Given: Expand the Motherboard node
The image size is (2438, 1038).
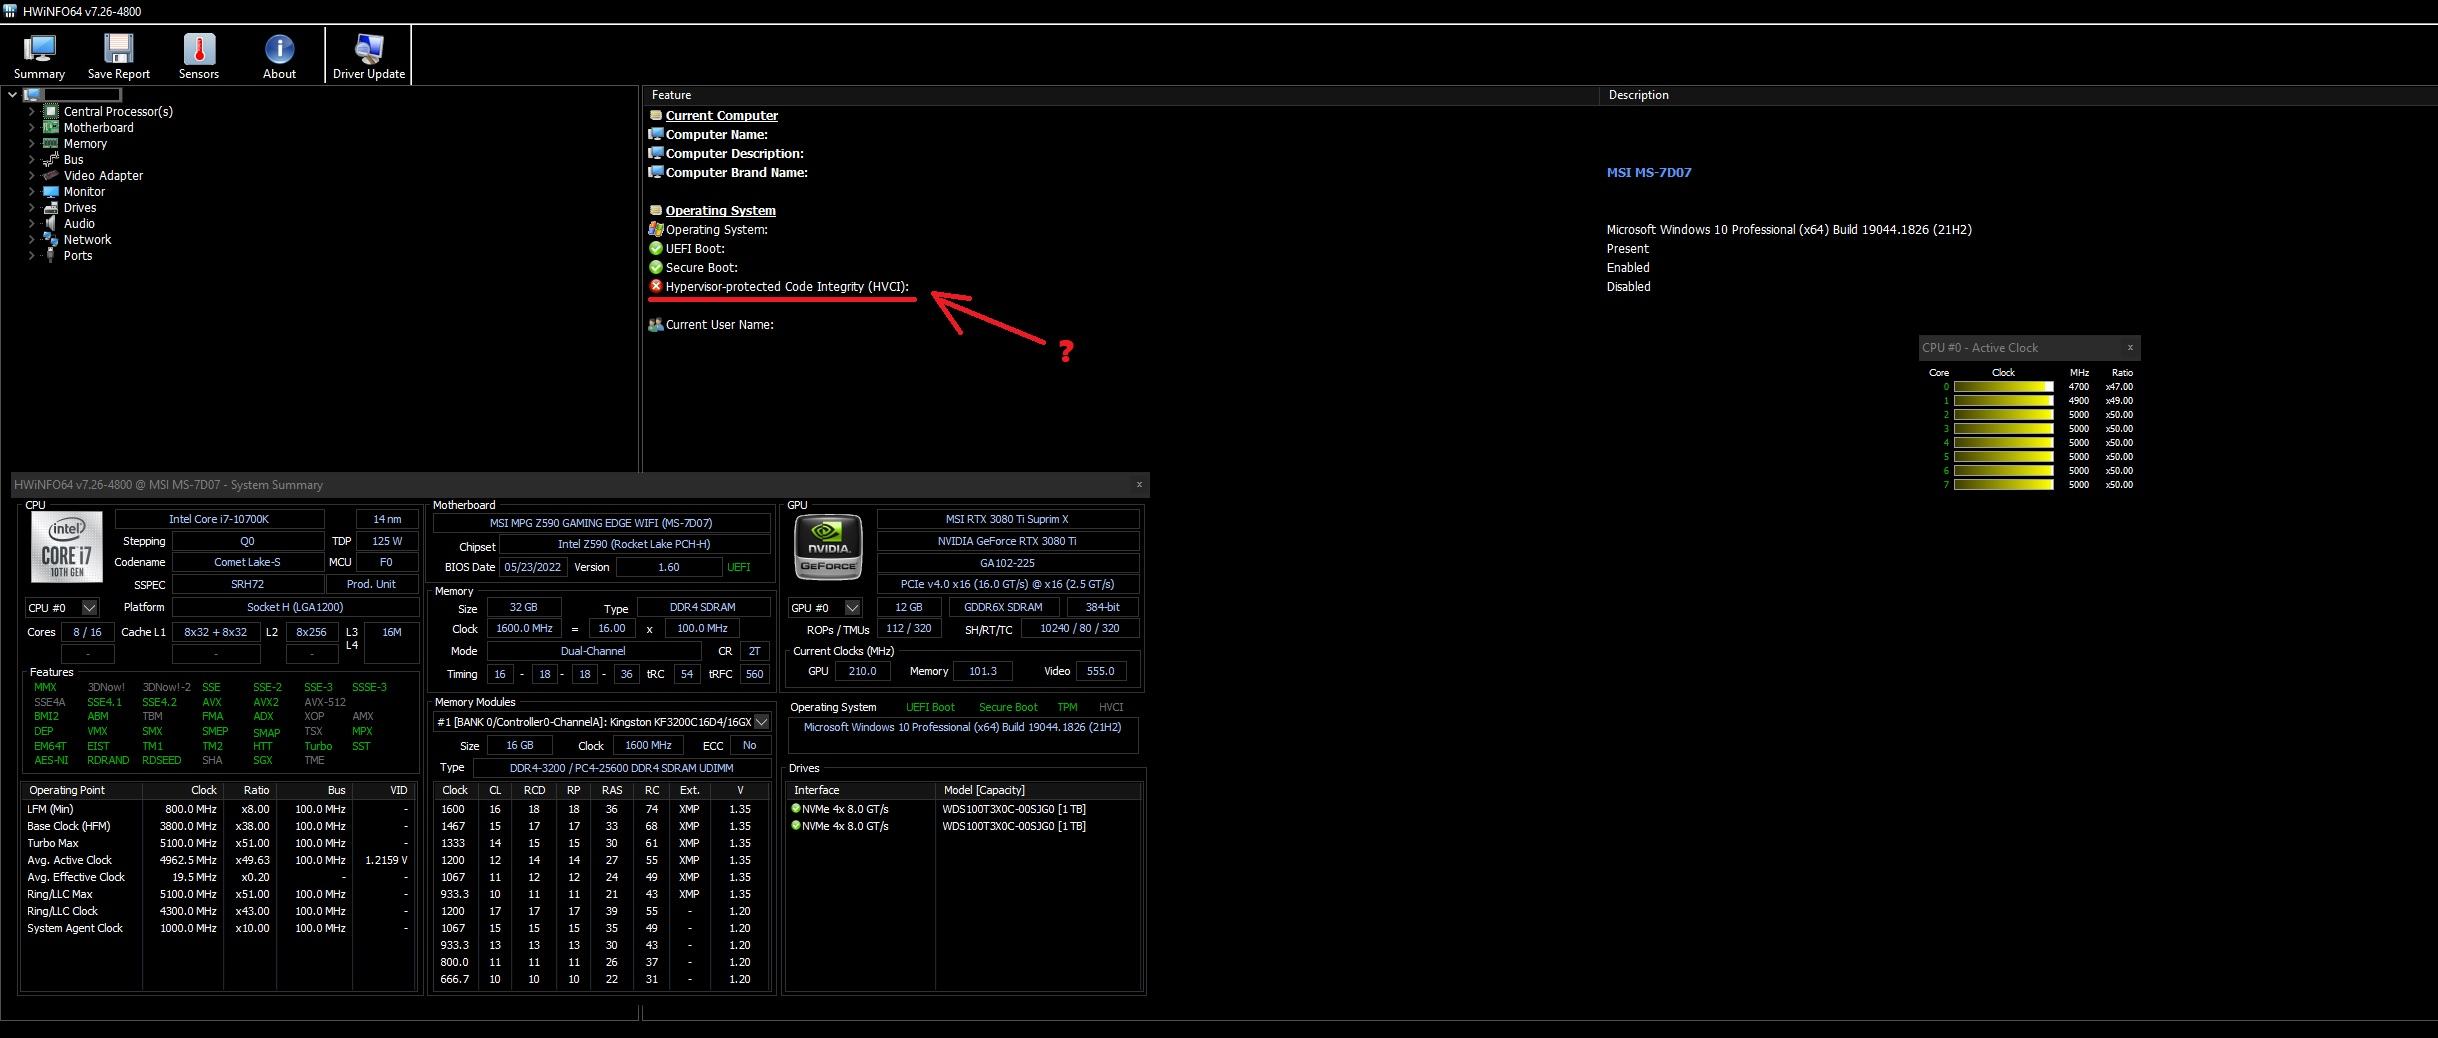Looking at the screenshot, I should click(31, 127).
